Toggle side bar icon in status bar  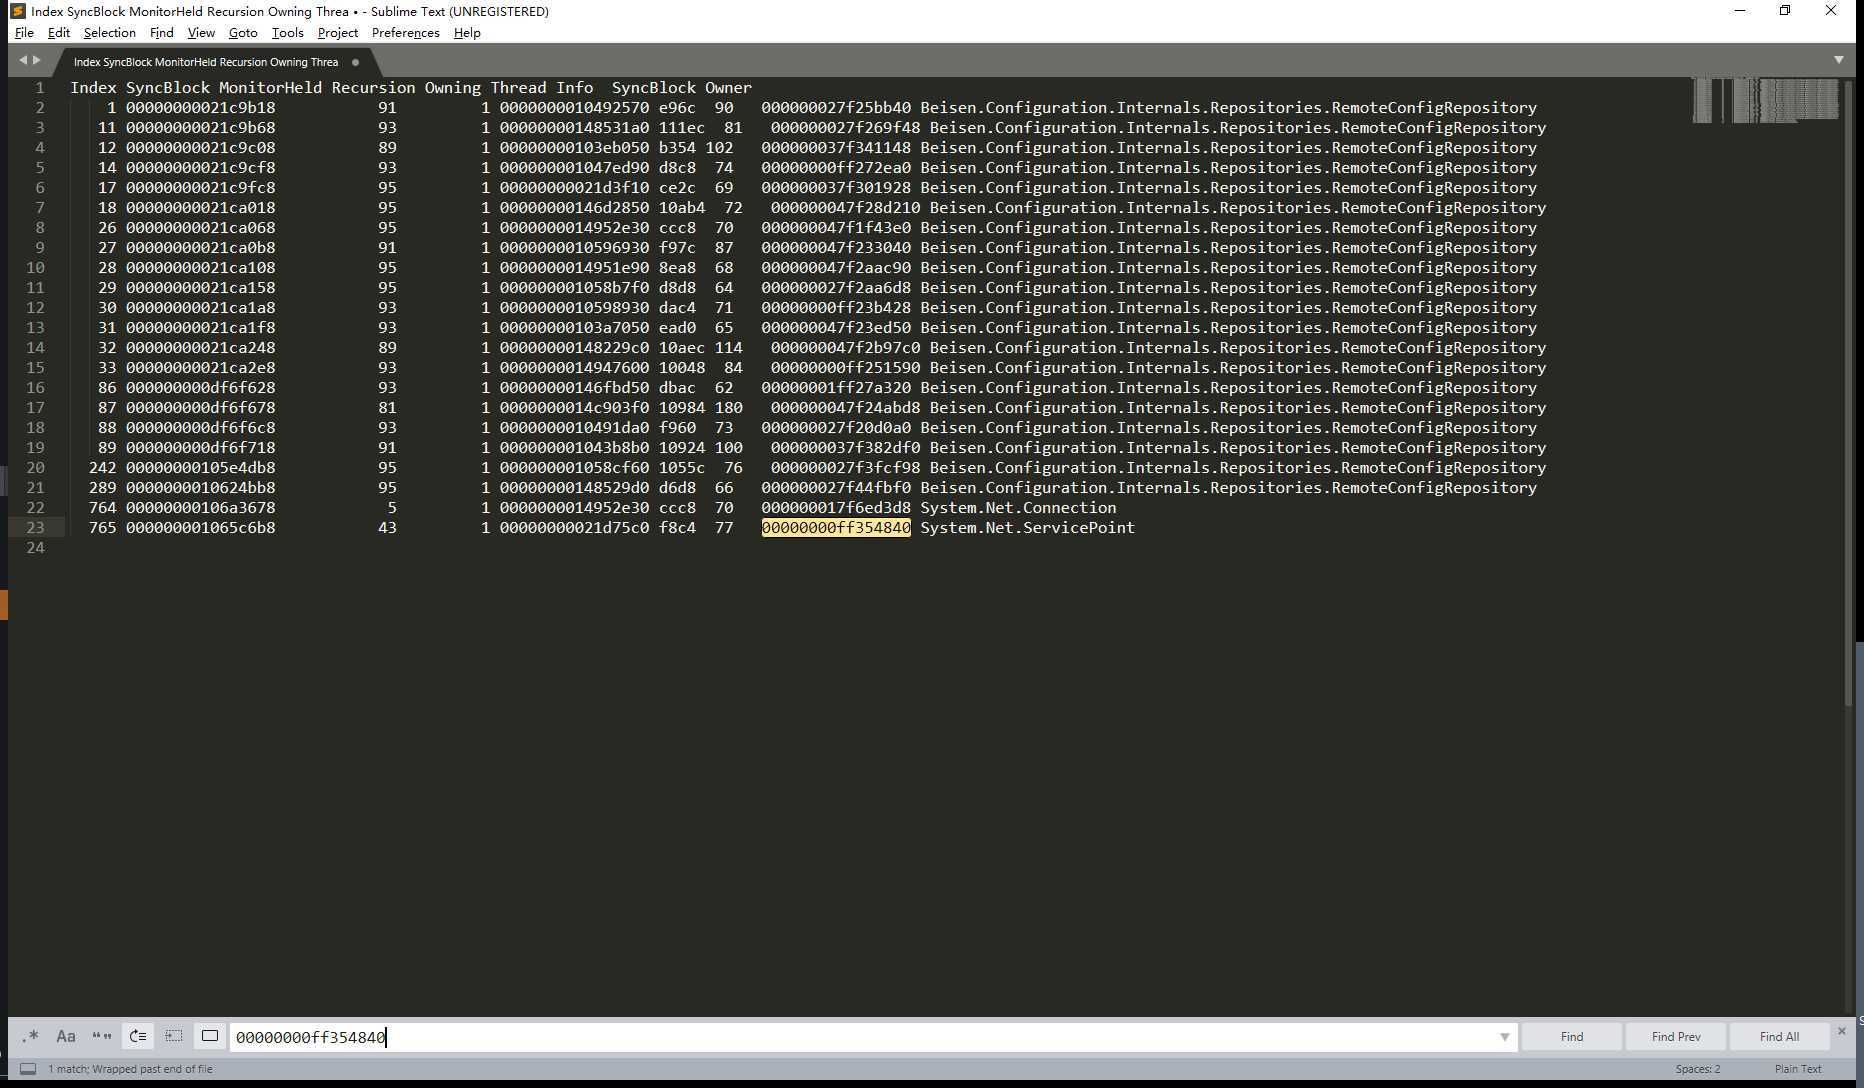28,1069
